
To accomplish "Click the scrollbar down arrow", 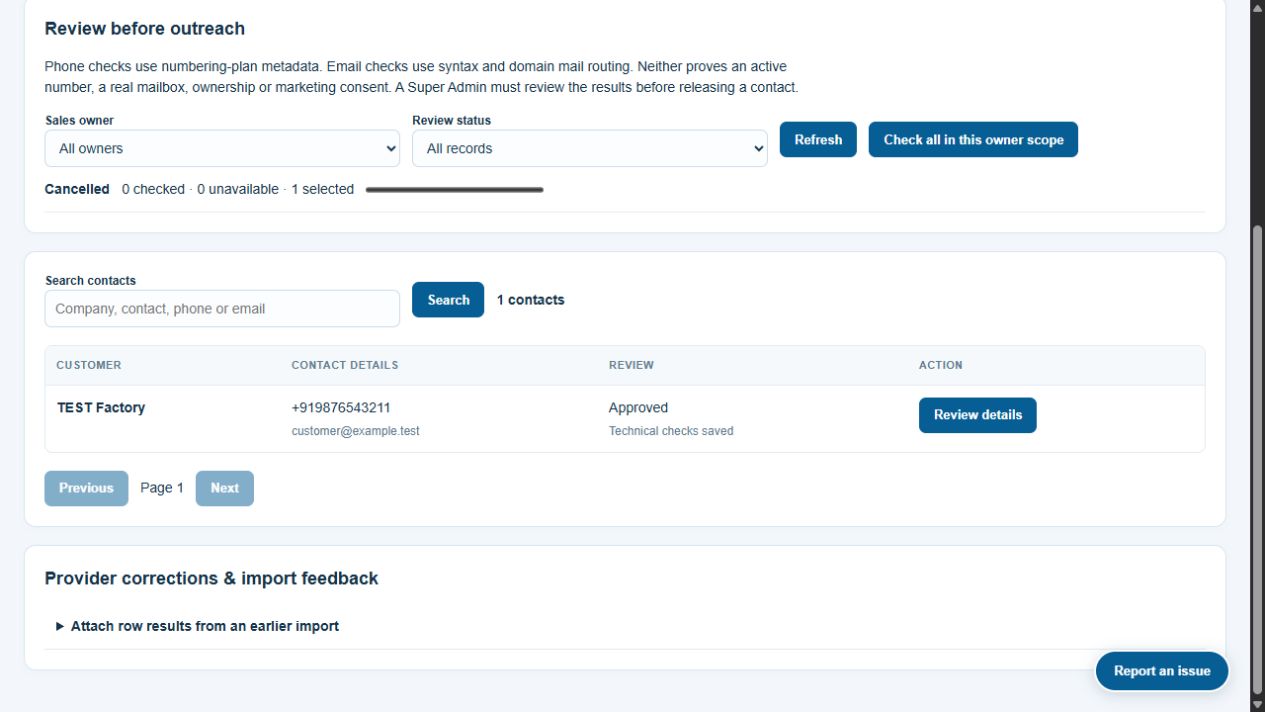I will pyautogui.click(x=1258, y=705).
